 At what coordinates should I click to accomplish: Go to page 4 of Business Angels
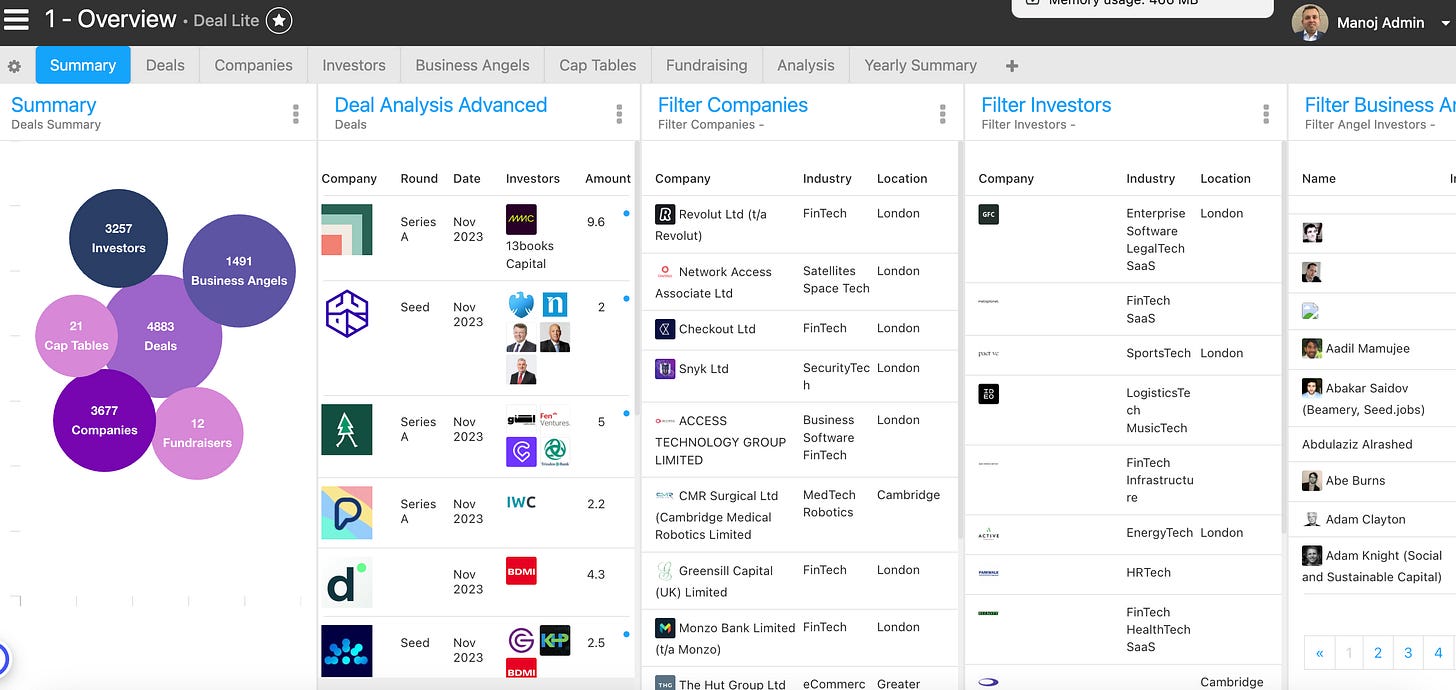1438,653
